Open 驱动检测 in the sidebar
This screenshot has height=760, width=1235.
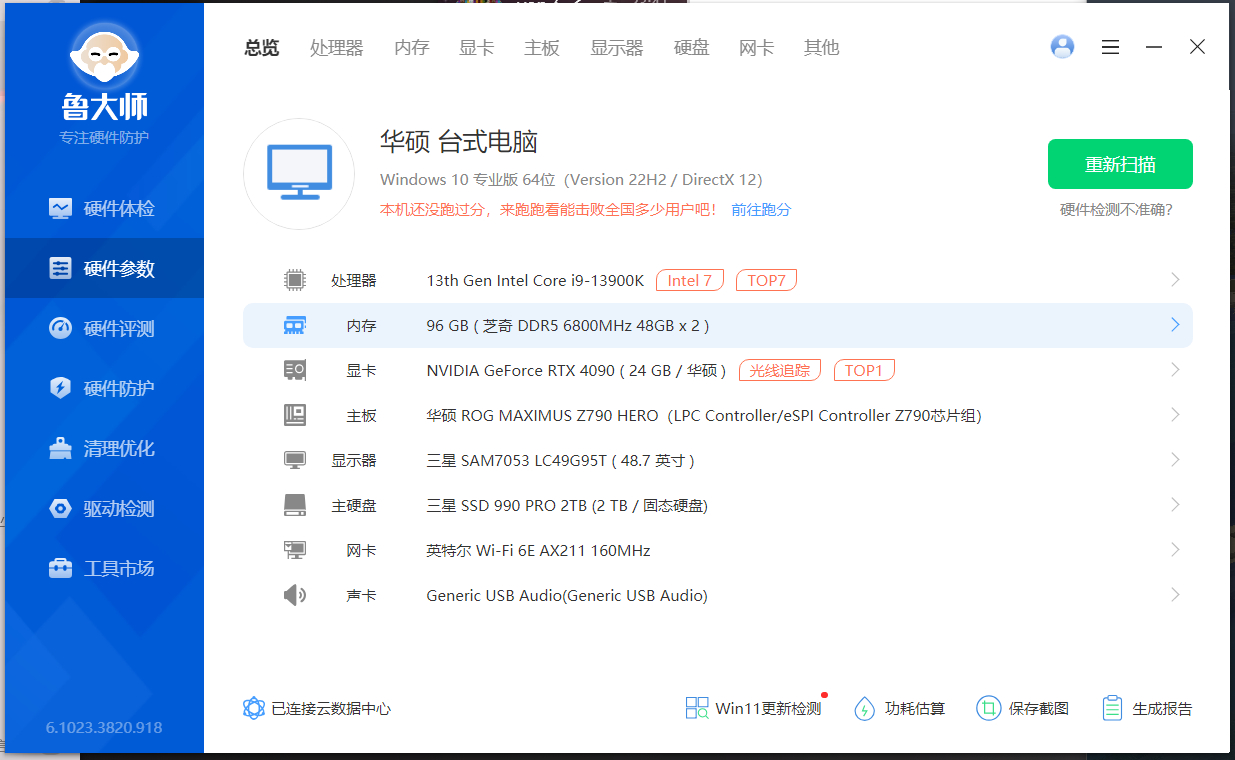click(104, 509)
